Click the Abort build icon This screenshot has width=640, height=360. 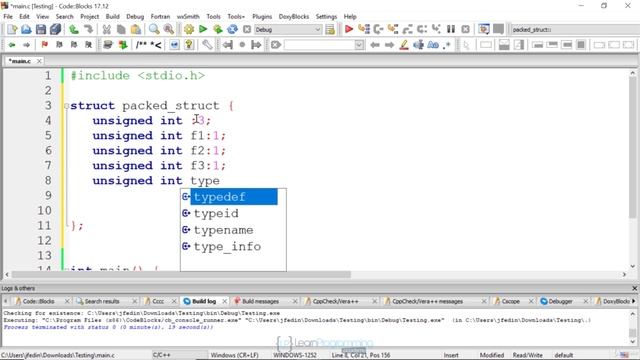coord(247,29)
